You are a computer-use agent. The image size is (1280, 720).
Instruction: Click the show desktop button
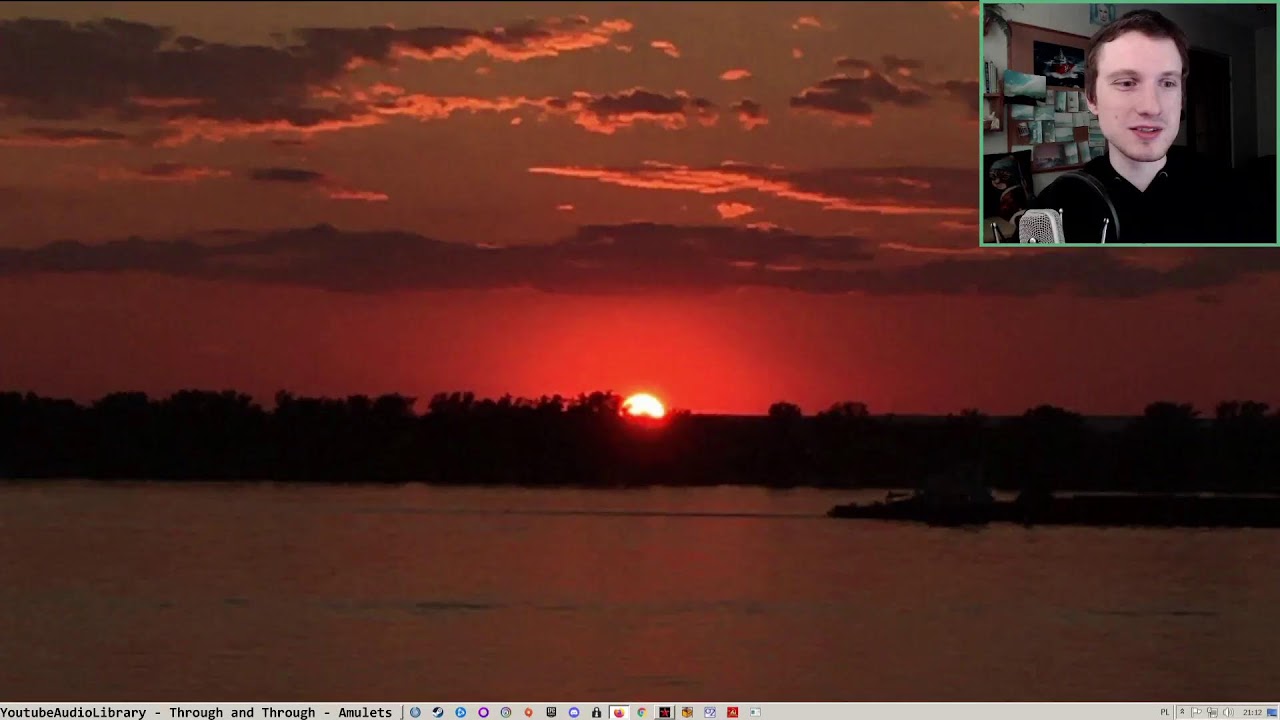[x=1272, y=712]
